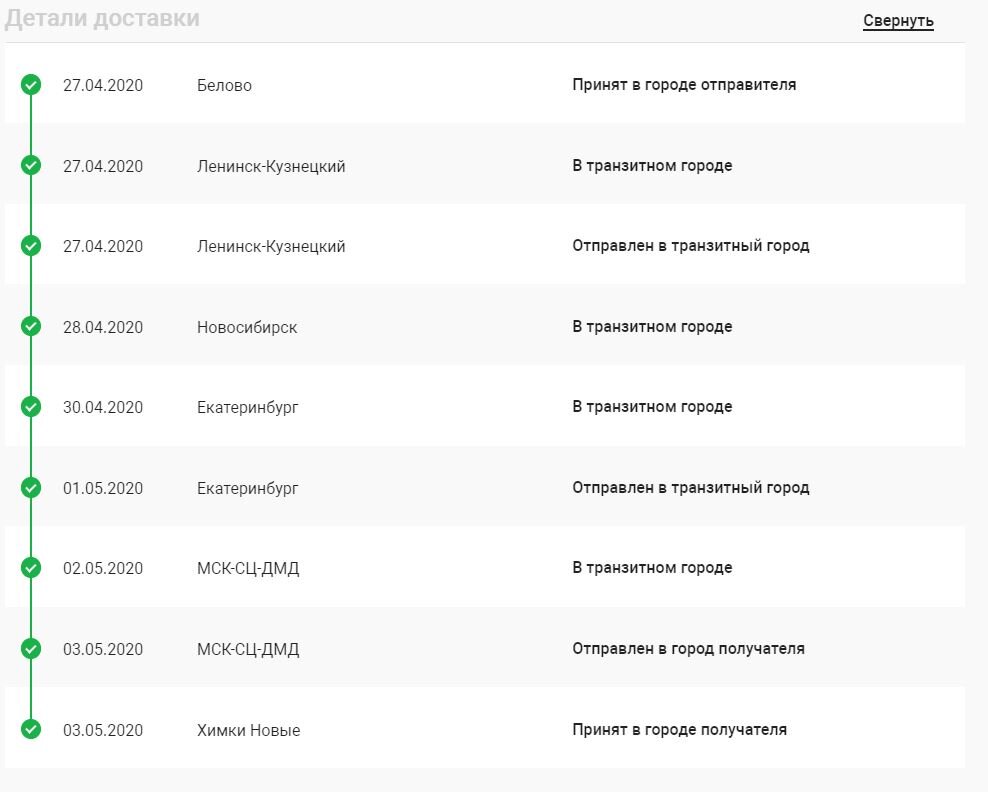Click the checkmark beside Екатеринбург departure entry
This screenshot has width=988, height=792.
31,488
